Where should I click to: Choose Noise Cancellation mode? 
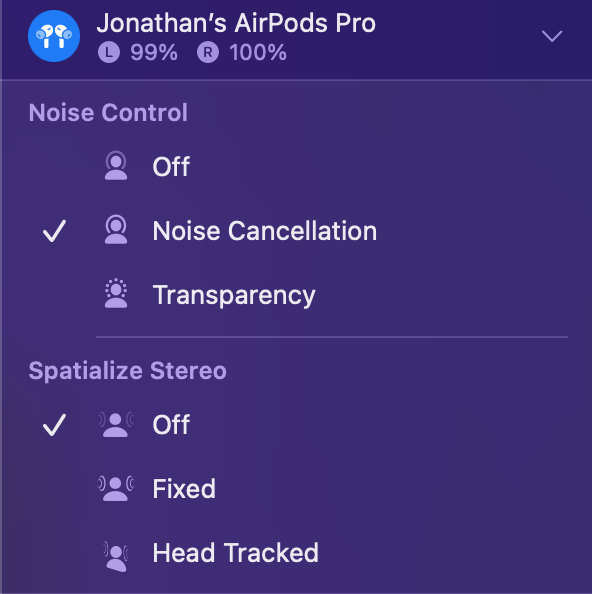(x=296, y=230)
